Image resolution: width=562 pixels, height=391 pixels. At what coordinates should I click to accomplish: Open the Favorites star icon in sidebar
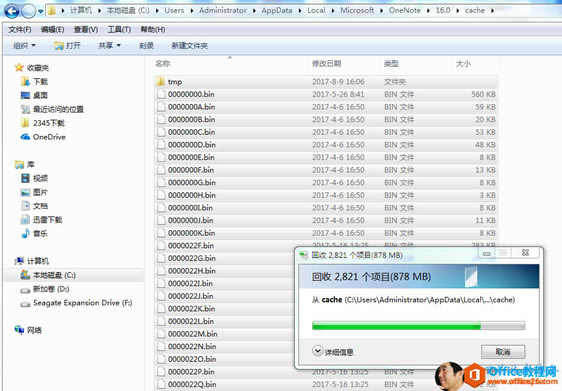19,67
